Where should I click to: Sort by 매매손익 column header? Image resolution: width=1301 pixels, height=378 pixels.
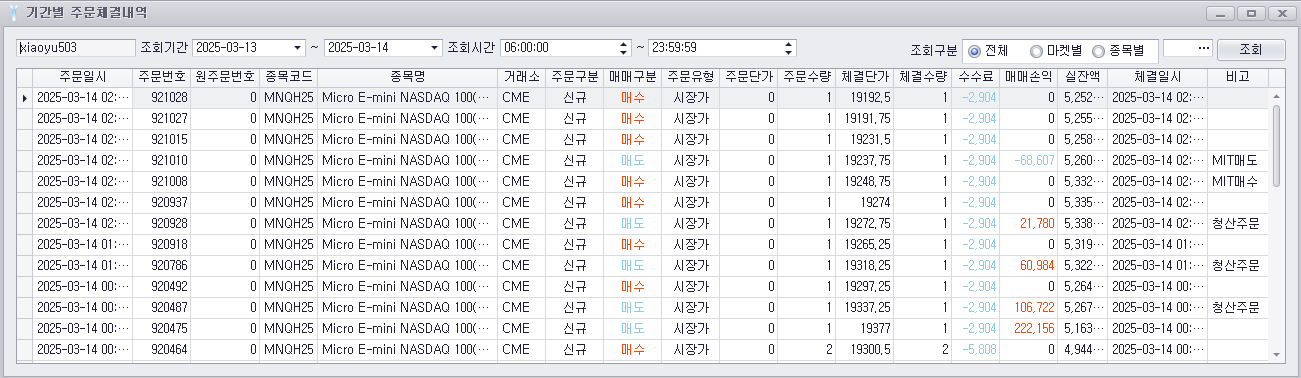click(x=1030, y=77)
